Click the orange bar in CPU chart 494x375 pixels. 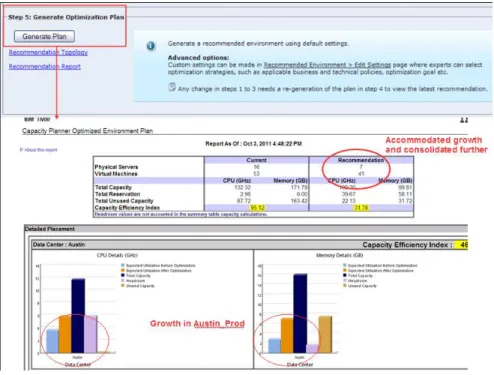65,334
